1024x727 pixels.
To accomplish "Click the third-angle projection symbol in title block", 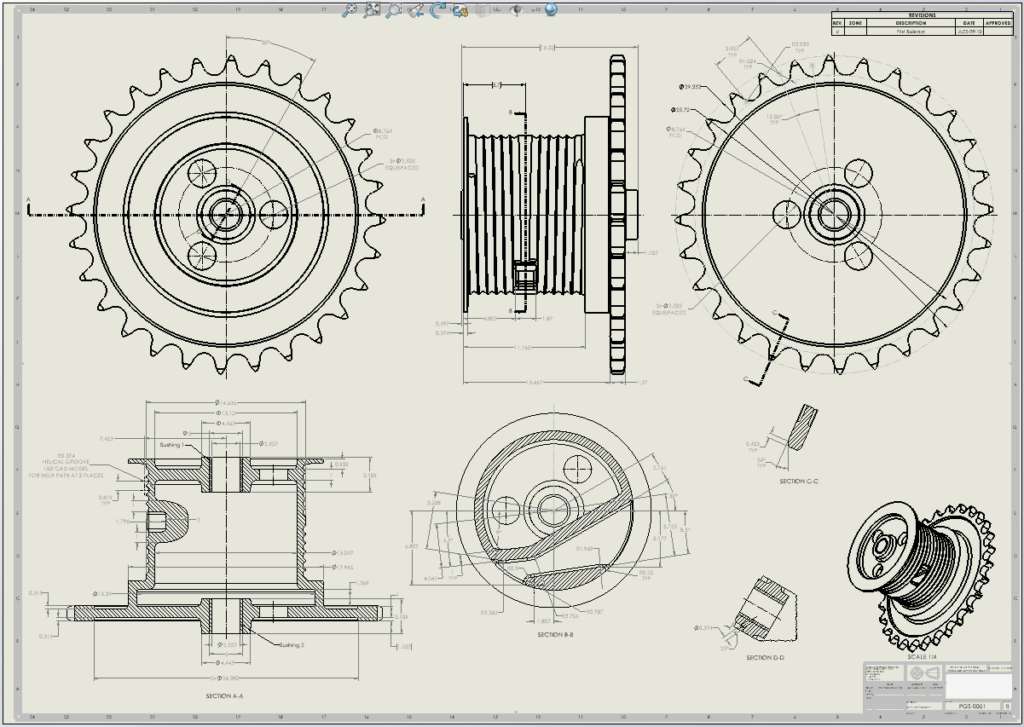I will coord(924,673).
